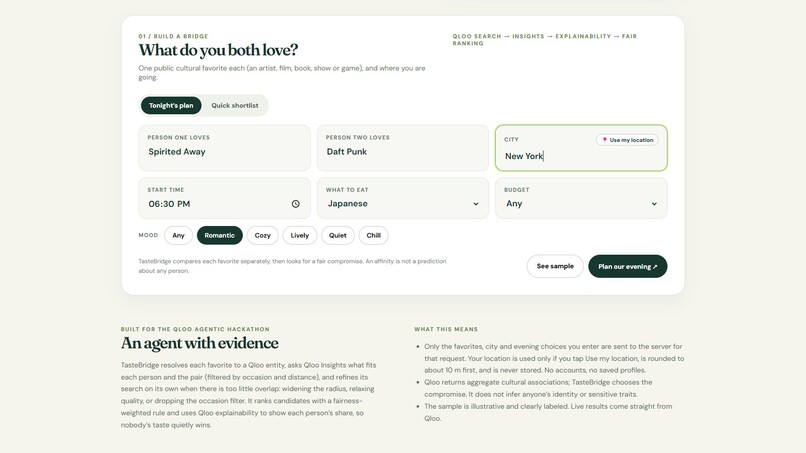Click the pin icon in Use my location
The image size is (806, 453).
click(604, 140)
